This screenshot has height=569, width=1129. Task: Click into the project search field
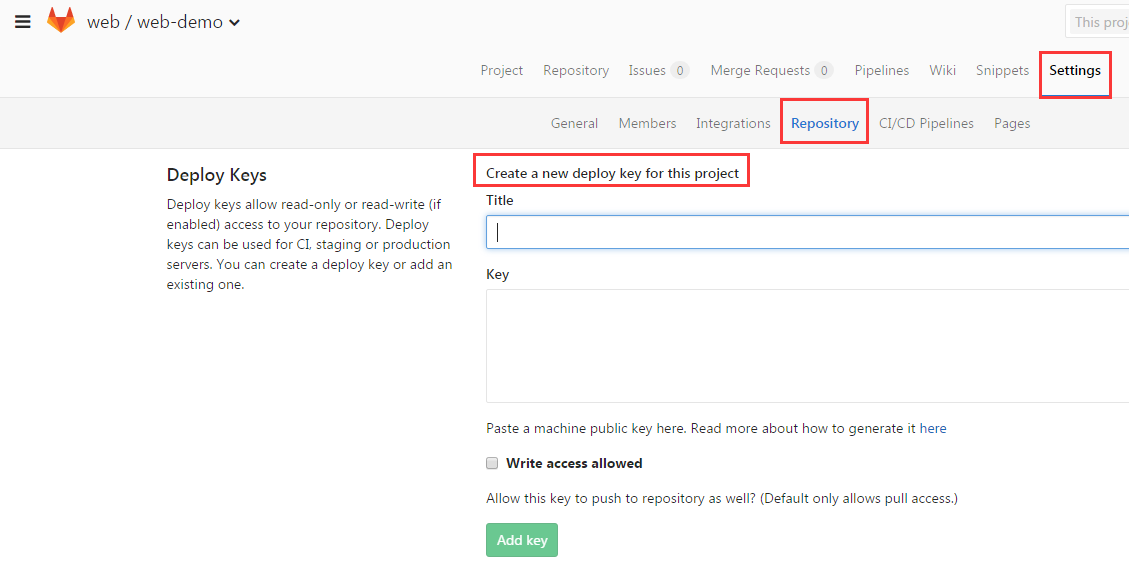(1097, 22)
